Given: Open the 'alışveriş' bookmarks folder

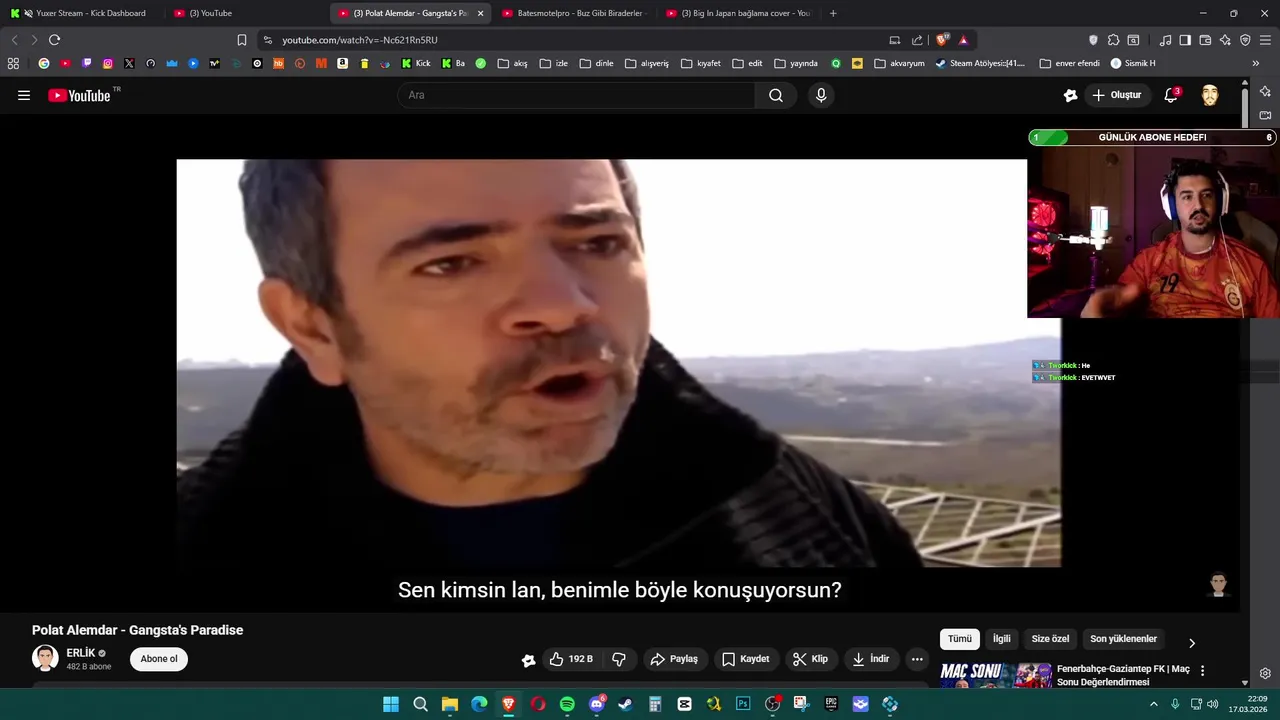Looking at the screenshot, I should coord(647,63).
